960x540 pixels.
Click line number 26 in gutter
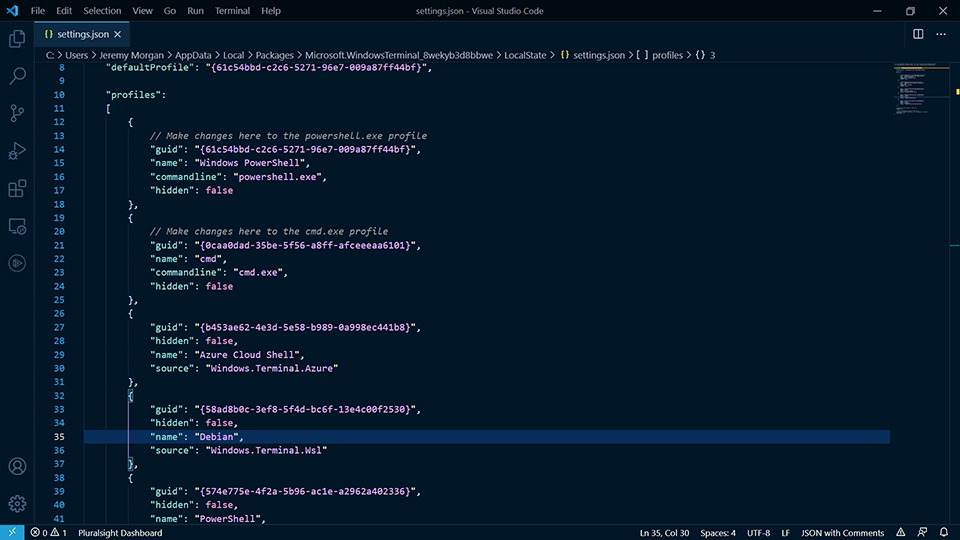[59, 313]
